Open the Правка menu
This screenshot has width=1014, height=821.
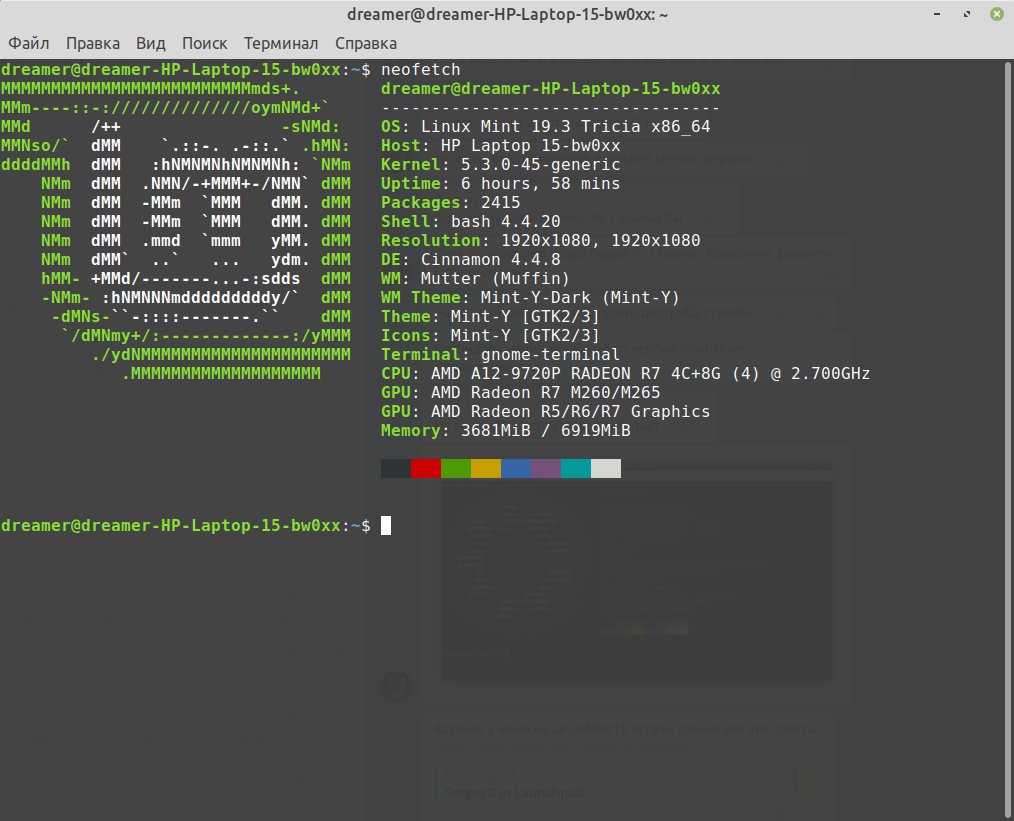pyautogui.click(x=92, y=43)
